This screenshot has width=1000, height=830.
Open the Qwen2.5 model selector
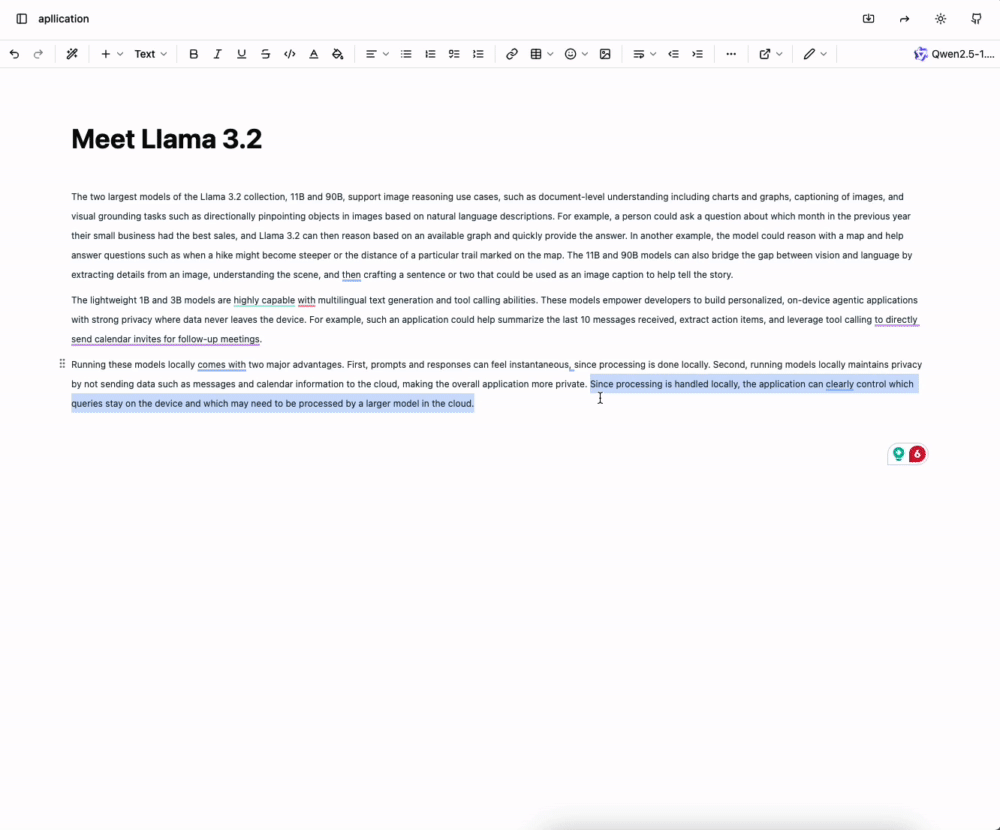(x=953, y=54)
